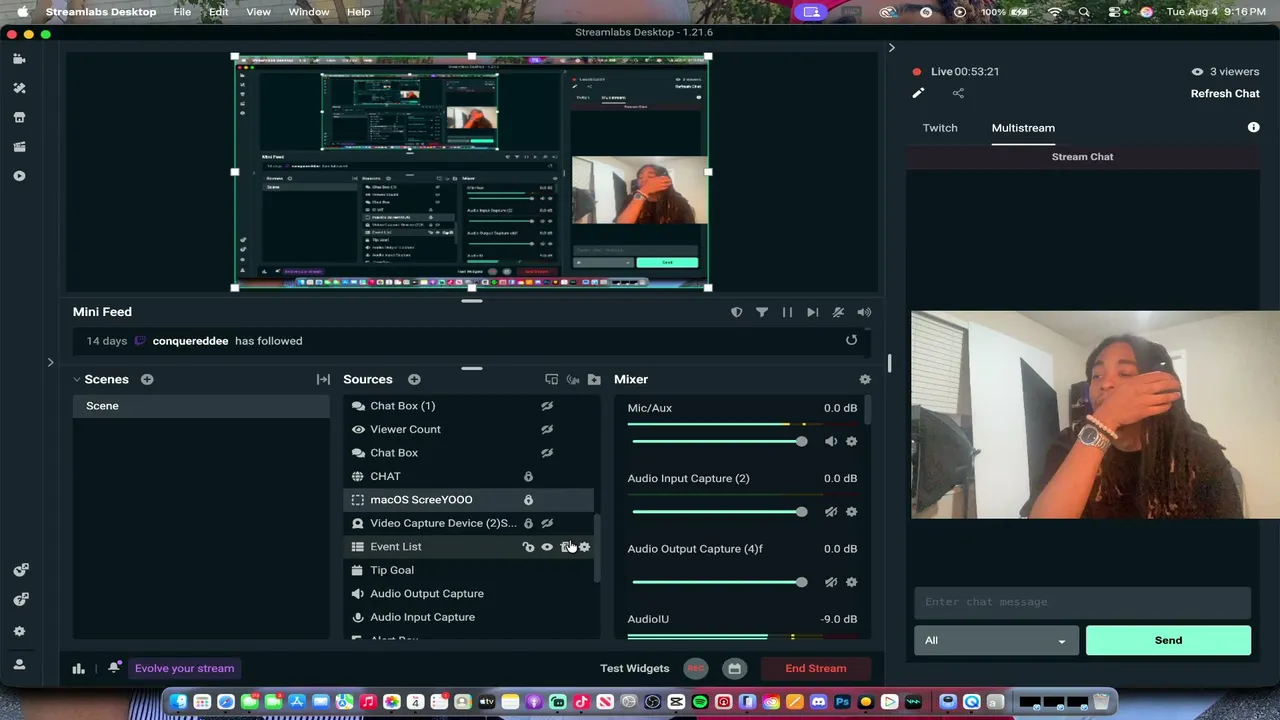Open the Recordings play icon in sidebar
Screen dimensions: 1280x720
tap(19, 176)
